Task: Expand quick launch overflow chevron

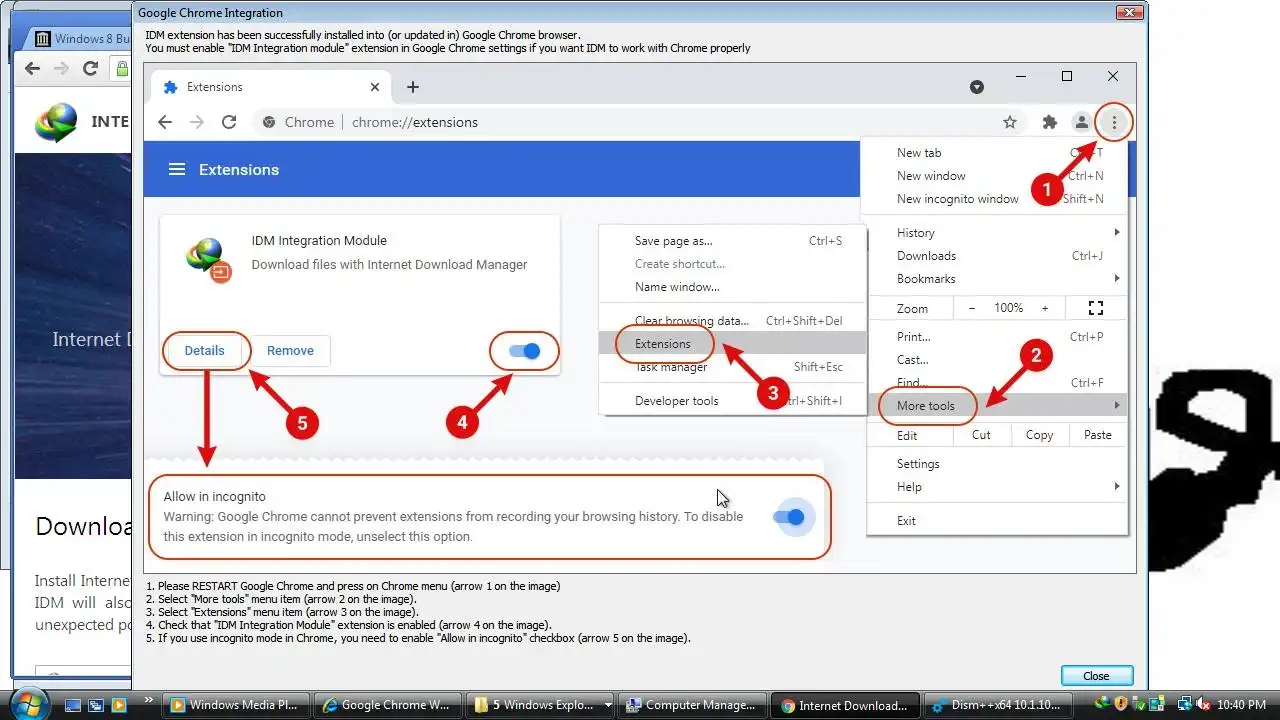Action: tap(149, 699)
